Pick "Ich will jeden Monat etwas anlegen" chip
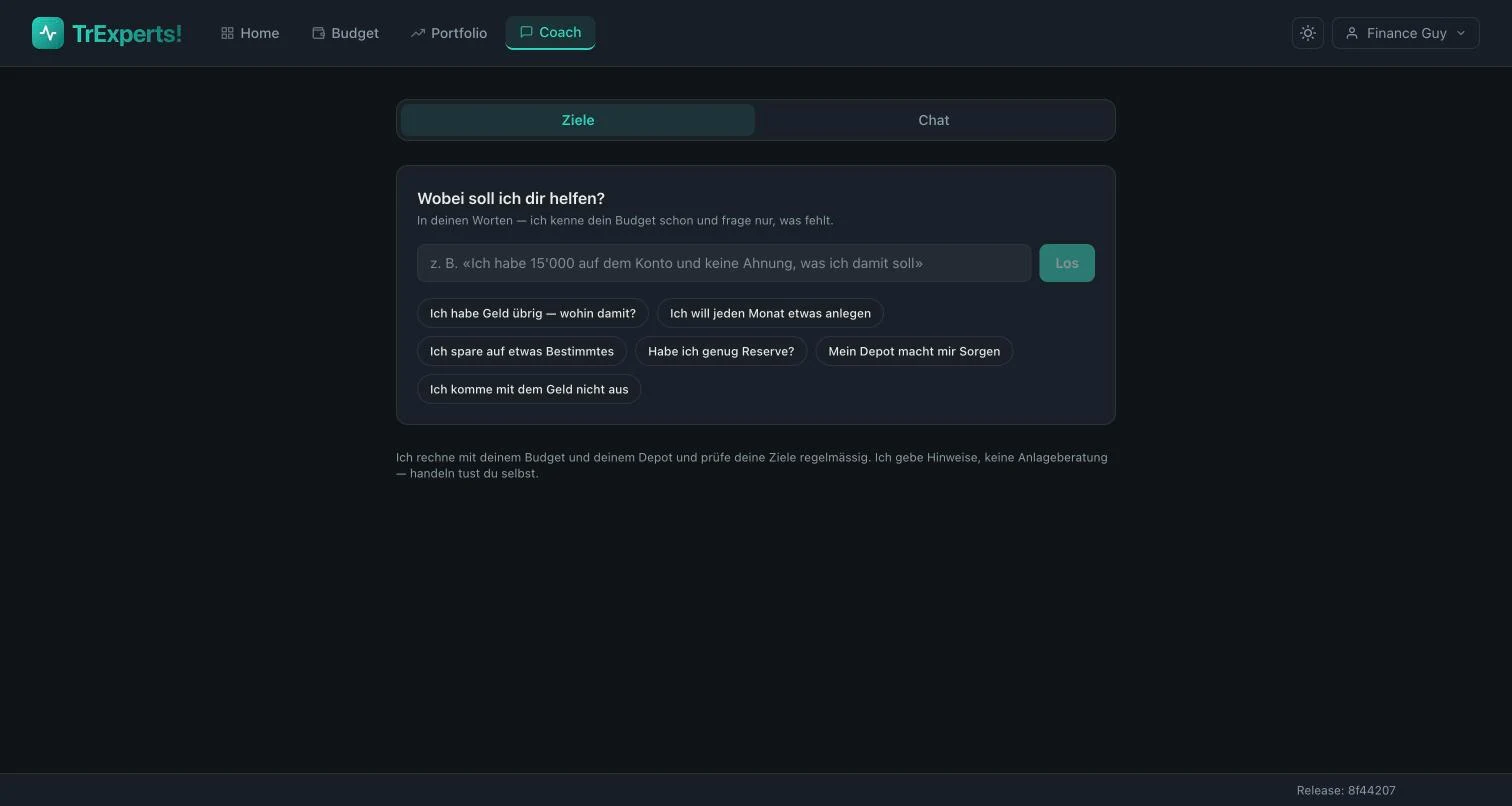 (770, 313)
